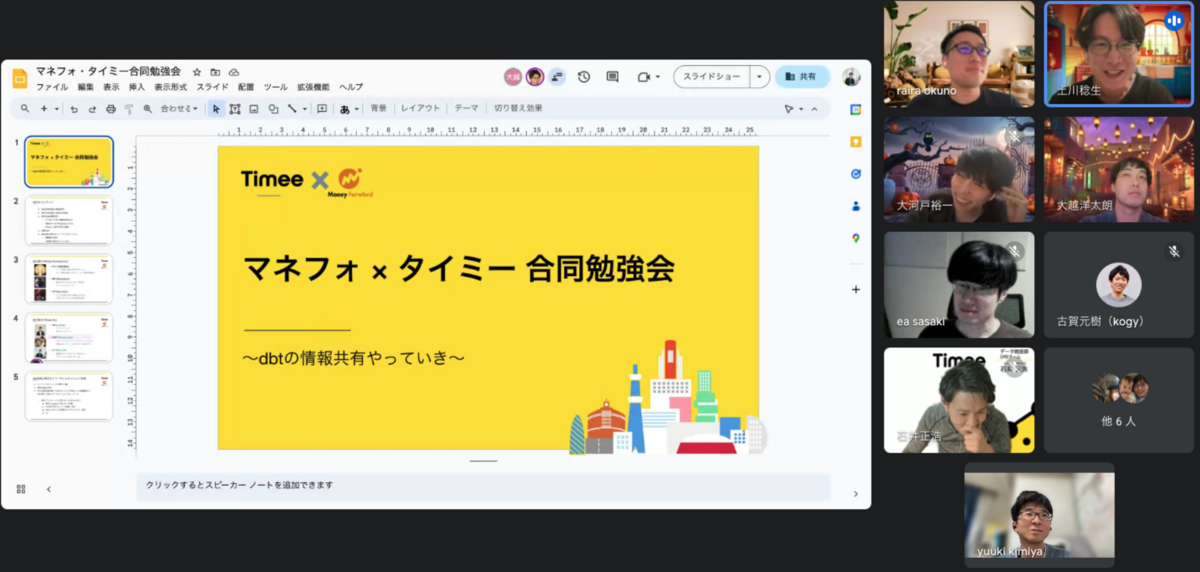The width and height of the screenshot is (1200, 572).
Task: Undo the last action
Action: pos(74,108)
